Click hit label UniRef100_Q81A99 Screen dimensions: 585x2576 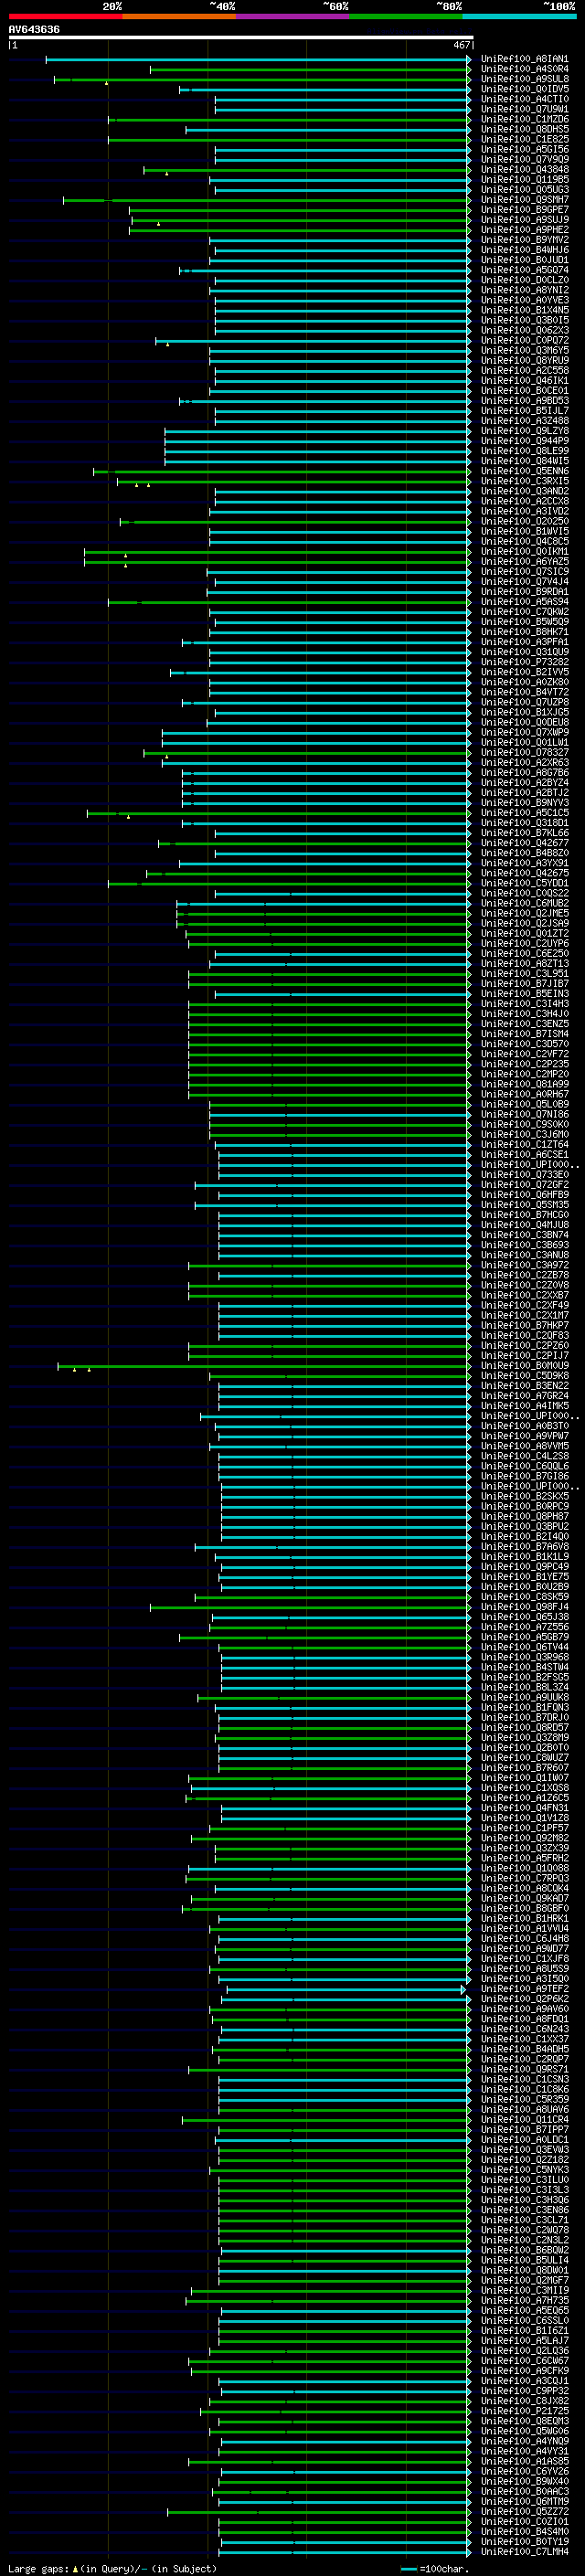point(524,1084)
